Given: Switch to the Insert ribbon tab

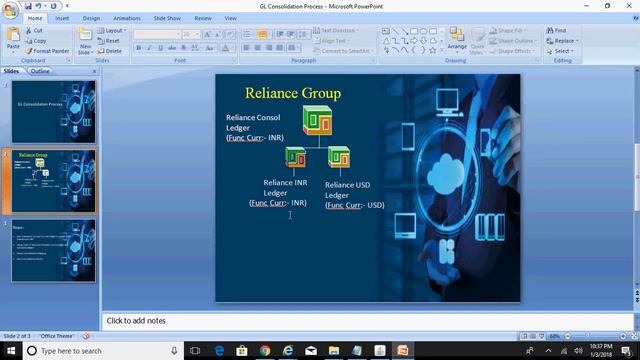Looking at the screenshot, I should 62,18.
